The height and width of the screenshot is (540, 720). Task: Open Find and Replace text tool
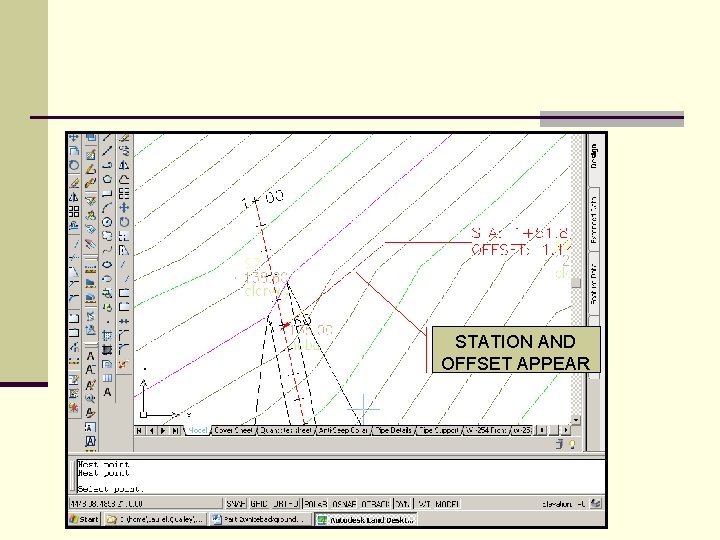pos(90,399)
